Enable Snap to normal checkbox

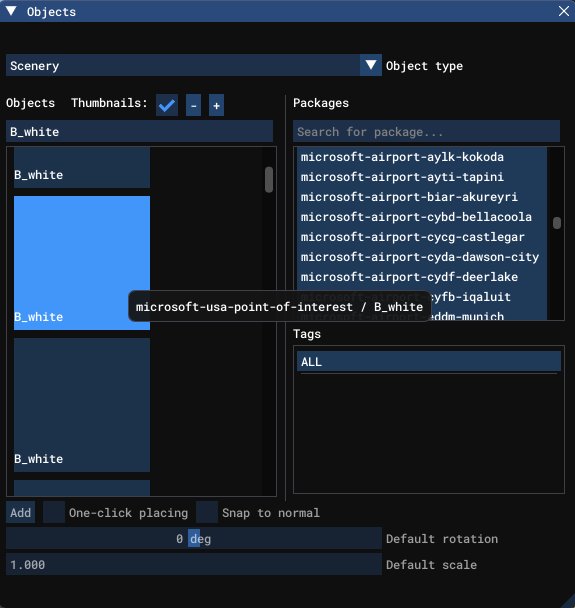tap(207, 513)
